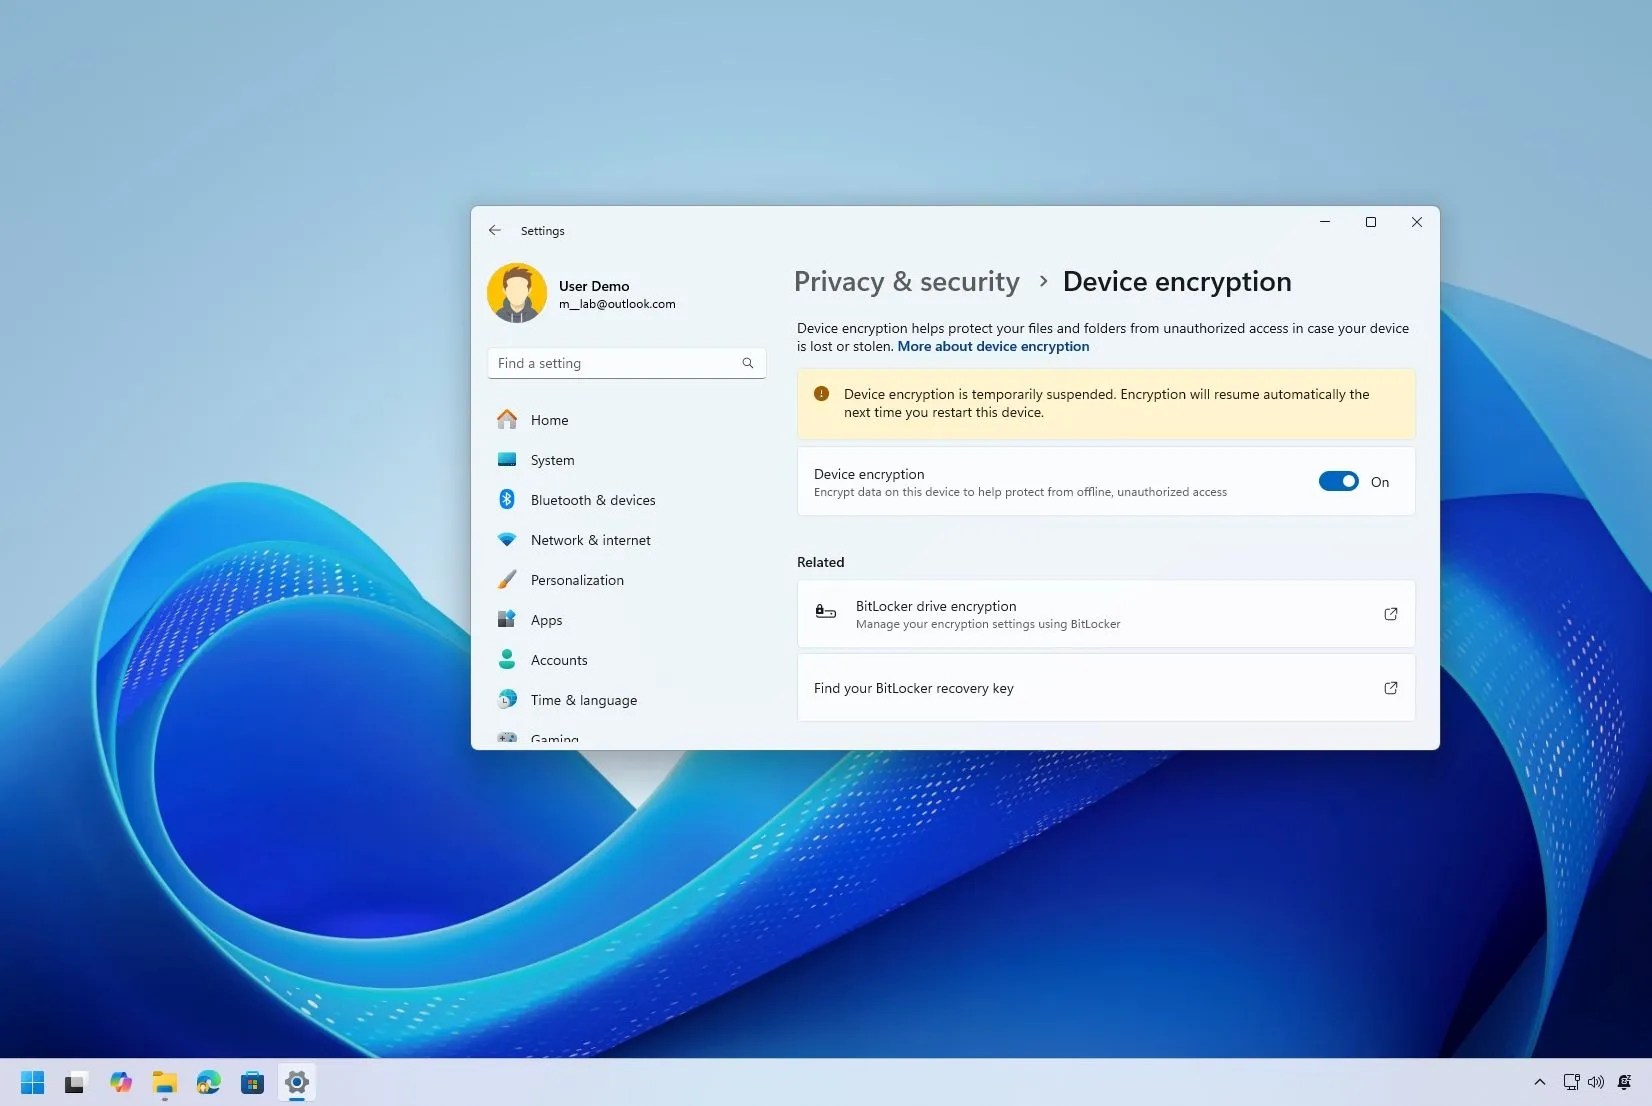Open Copilot from the taskbar
The width and height of the screenshot is (1652, 1106).
(x=120, y=1082)
